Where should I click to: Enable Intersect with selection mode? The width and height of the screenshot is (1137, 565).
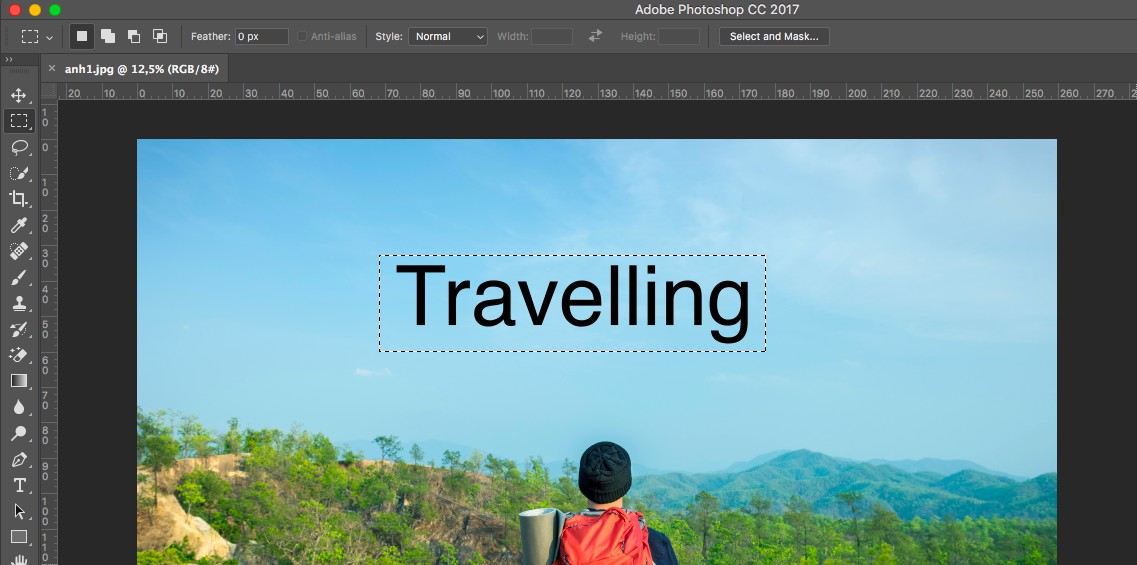[x=160, y=36]
